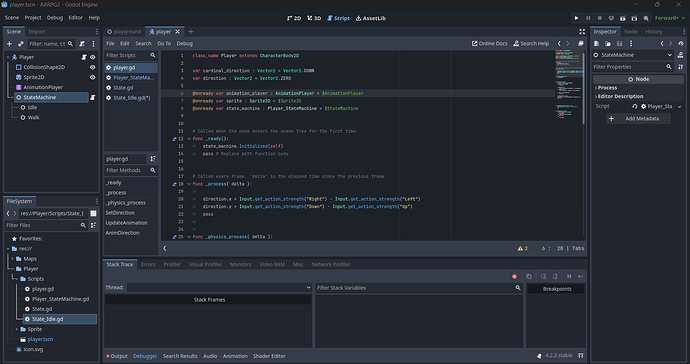Screen dimensions: 690x364
Task: Switch to the AssetLib workspace
Action: 371,18
